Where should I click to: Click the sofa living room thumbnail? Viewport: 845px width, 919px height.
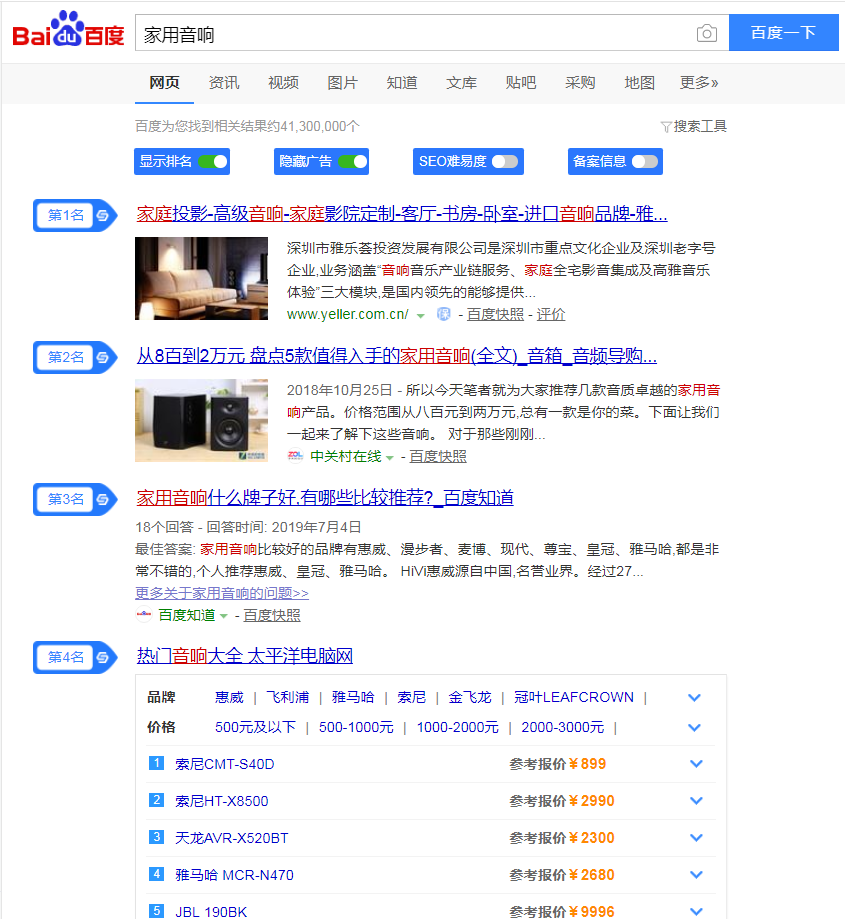point(202,278)
